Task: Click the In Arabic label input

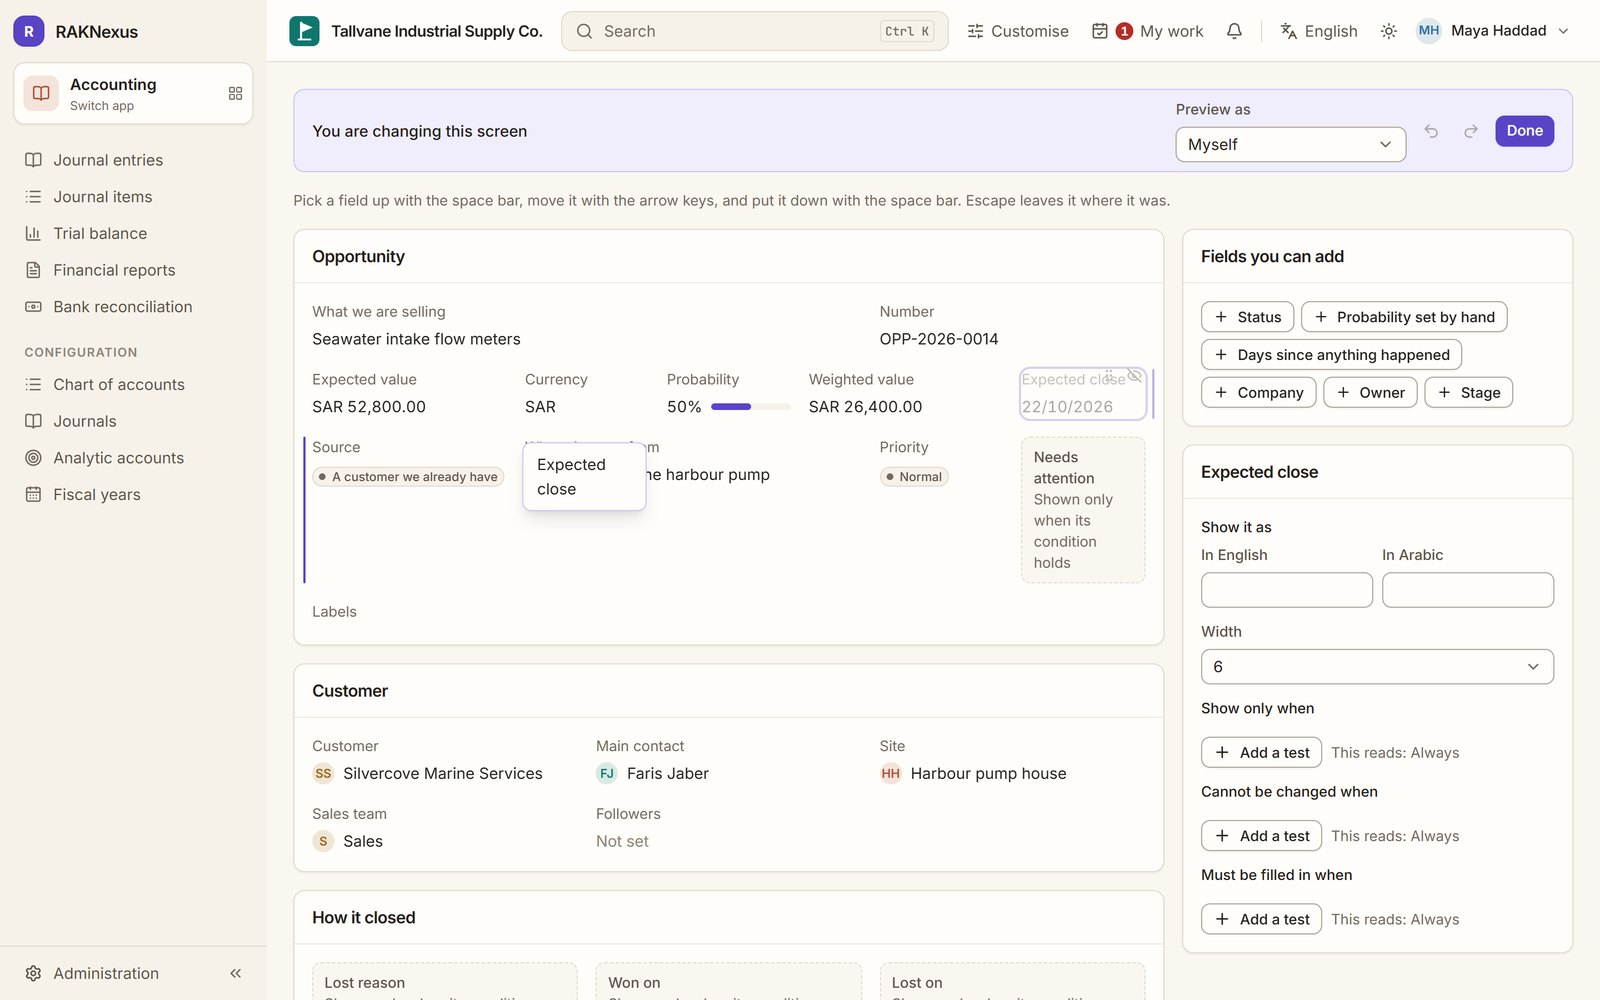Action: (x=1467, y=590)
